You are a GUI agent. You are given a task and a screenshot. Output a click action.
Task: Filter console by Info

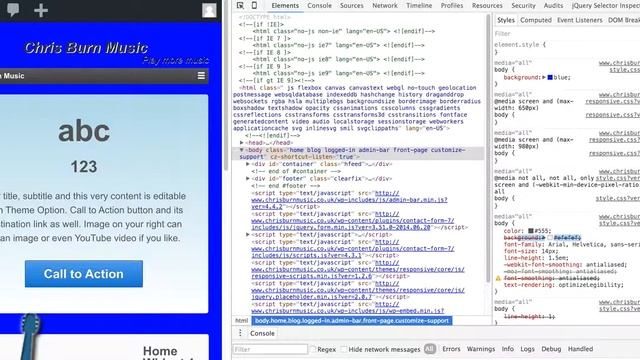[507, 349]
